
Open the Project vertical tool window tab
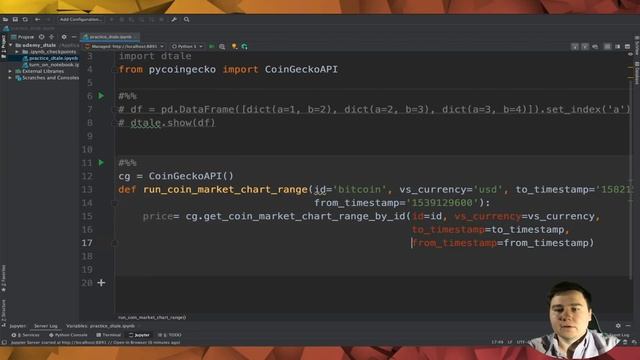tap(3, 46)
